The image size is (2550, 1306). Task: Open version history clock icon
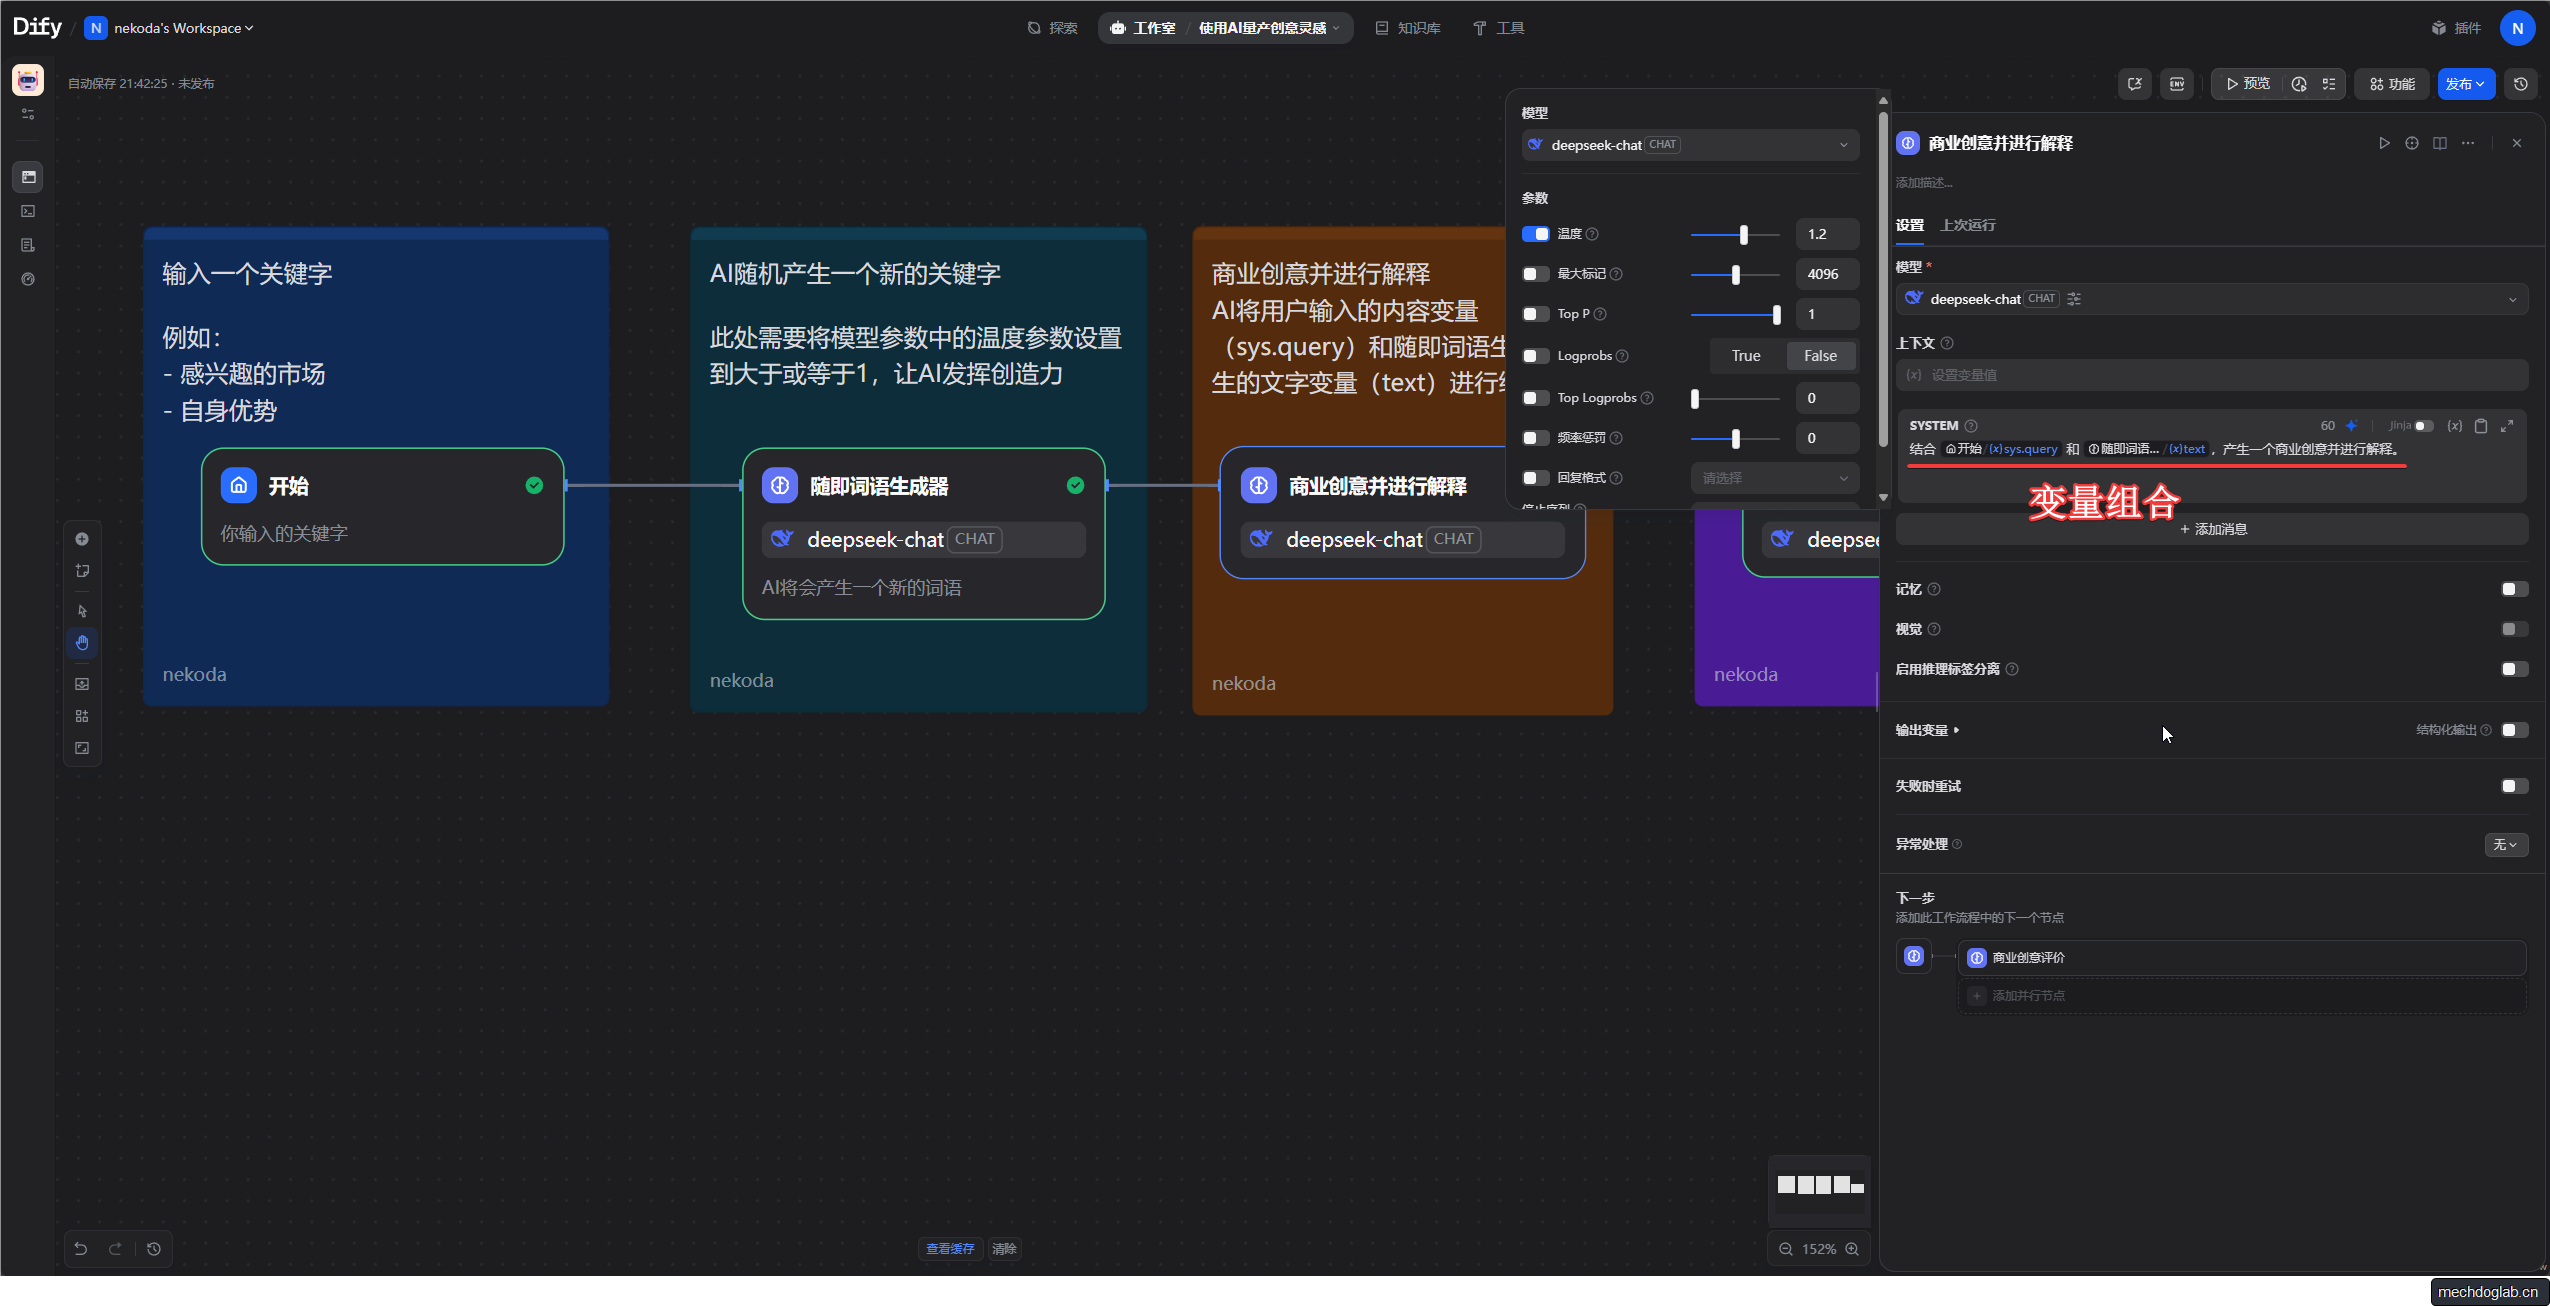tap(2521, 84)
